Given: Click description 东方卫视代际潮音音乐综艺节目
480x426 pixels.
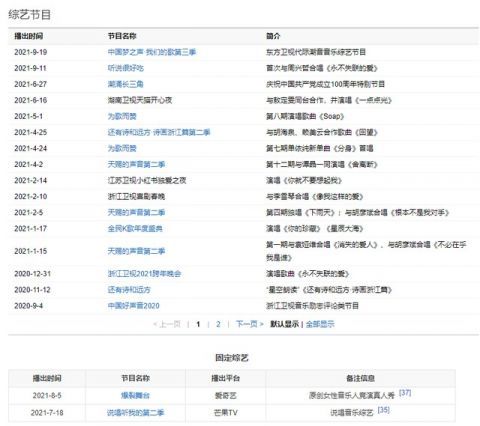Looking at the screenshot, I should 316,52.
